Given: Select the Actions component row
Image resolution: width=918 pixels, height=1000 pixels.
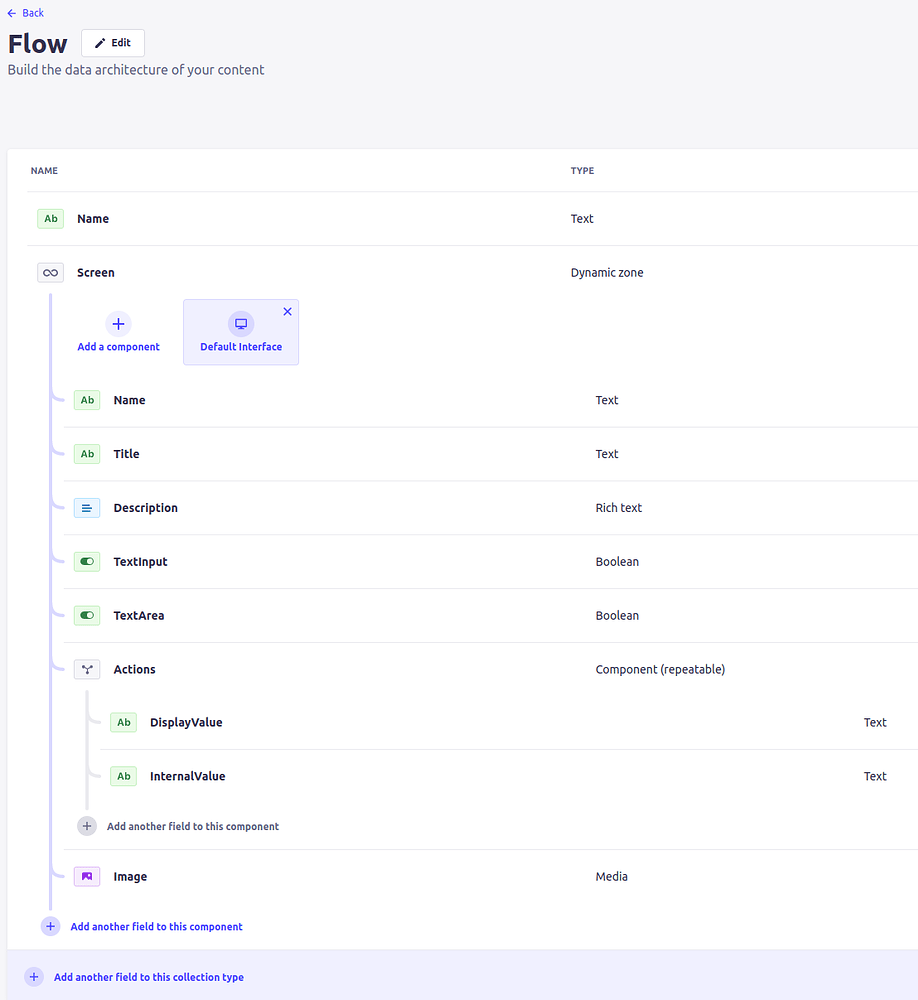Looking at the screenshot, I should pos(134,669).
